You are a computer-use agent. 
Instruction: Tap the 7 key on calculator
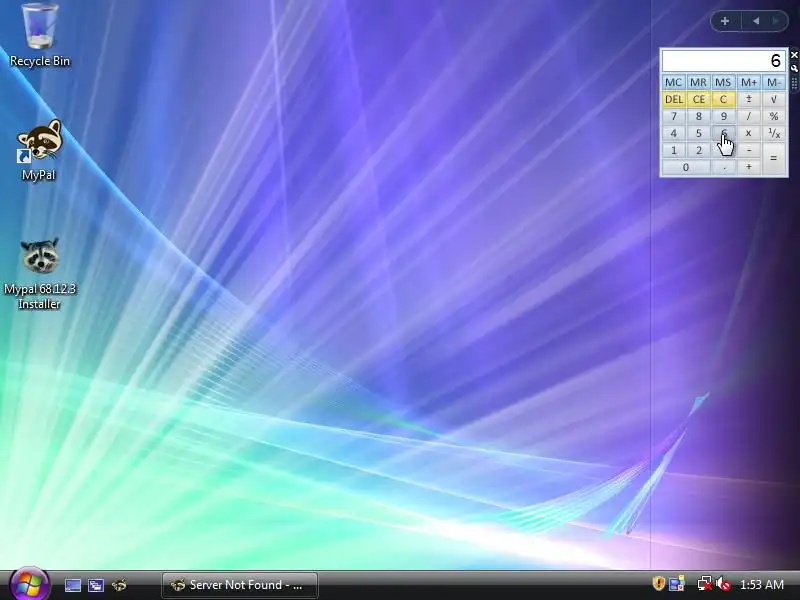point(673,116)
